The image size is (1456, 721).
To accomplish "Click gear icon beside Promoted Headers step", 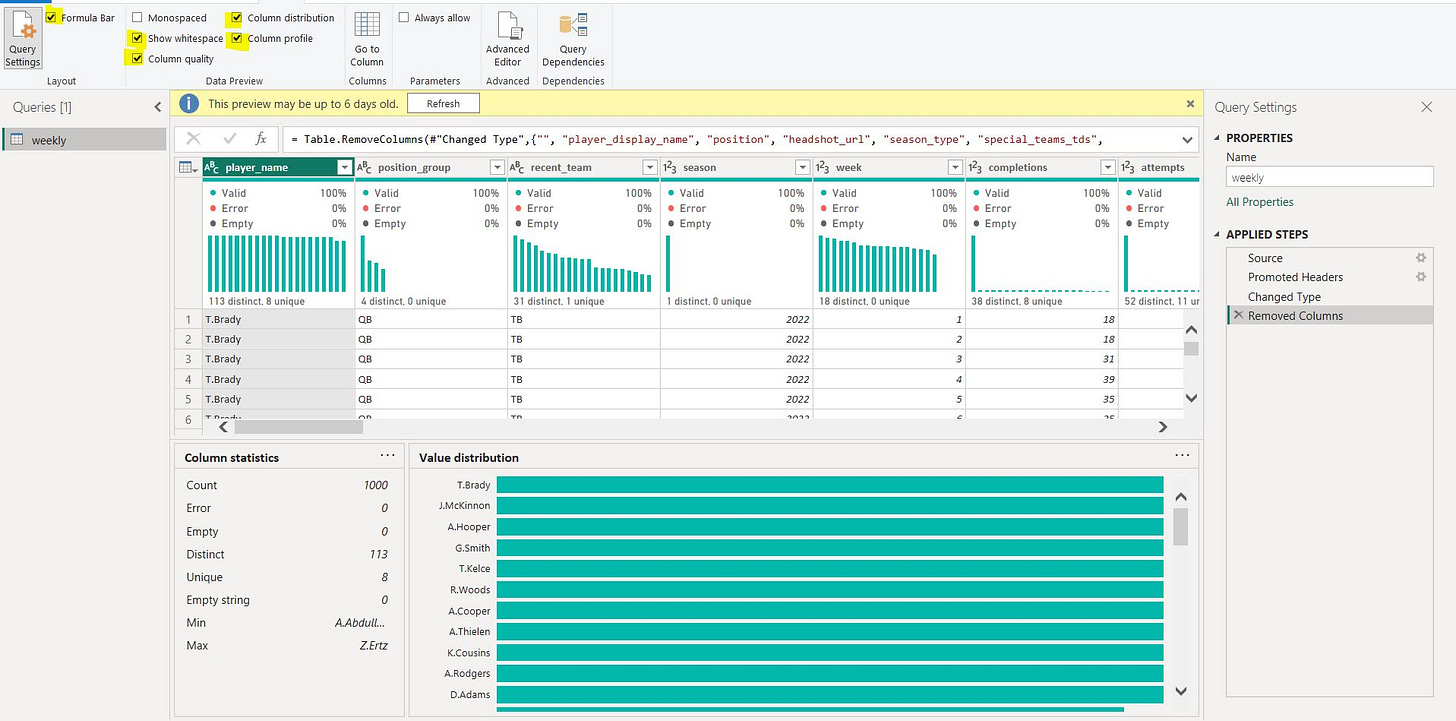I will coord(1420,277).
